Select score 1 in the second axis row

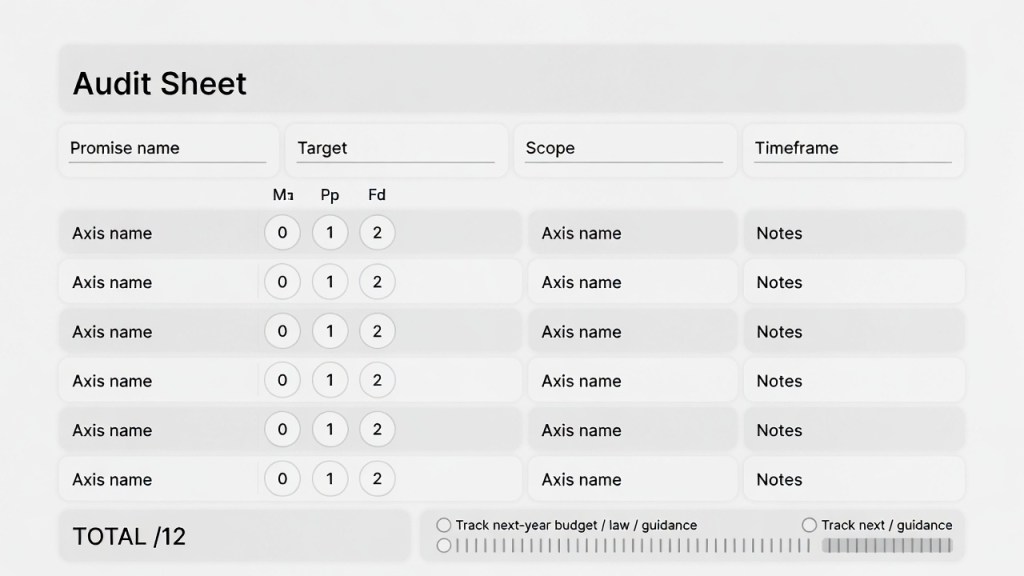click(x=330, y=282)
